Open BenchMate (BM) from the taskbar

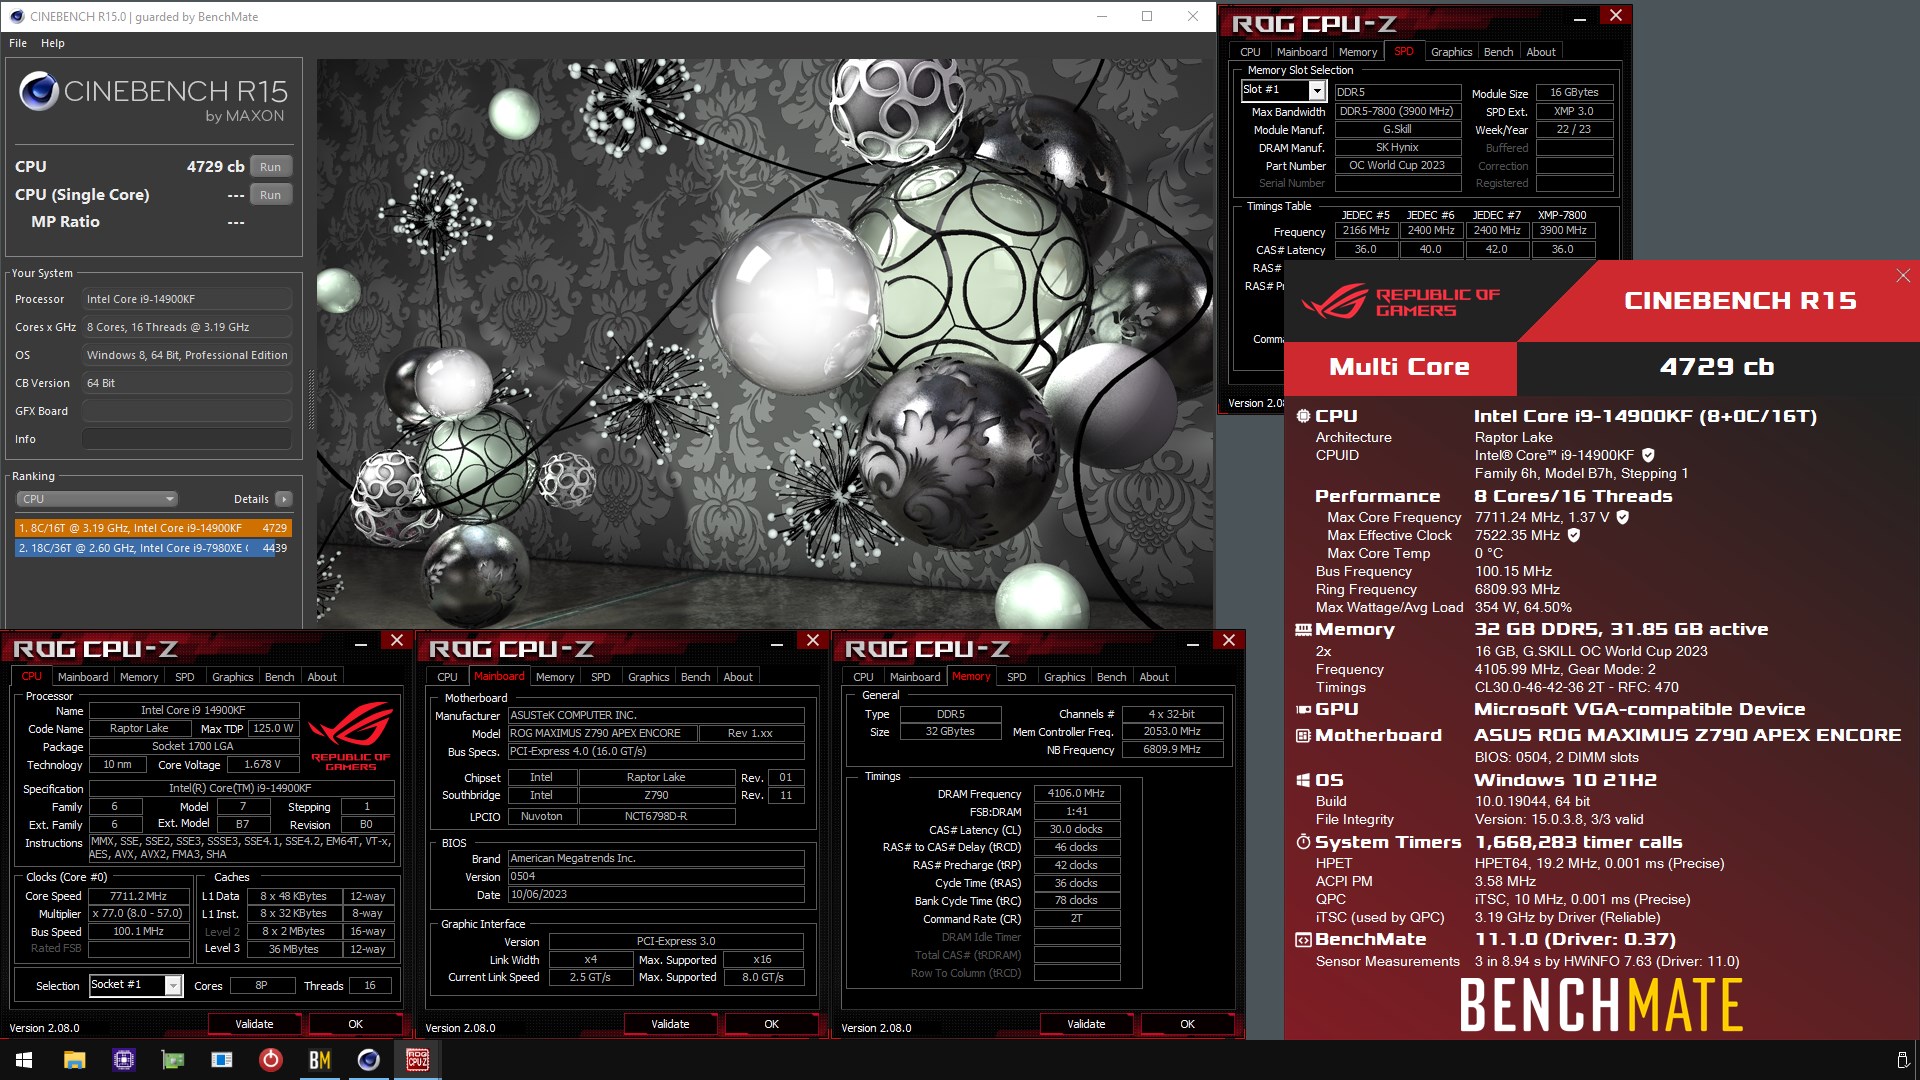coord(320,1060)
